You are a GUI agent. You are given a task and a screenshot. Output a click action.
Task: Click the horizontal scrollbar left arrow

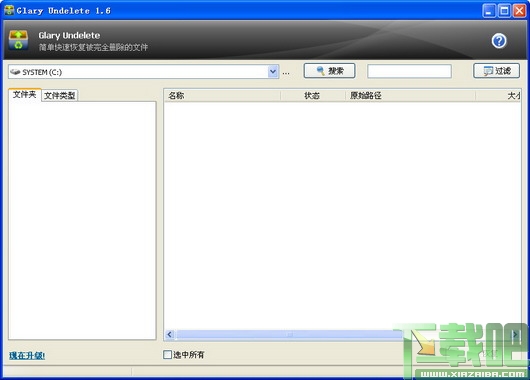tap(170, 334)
